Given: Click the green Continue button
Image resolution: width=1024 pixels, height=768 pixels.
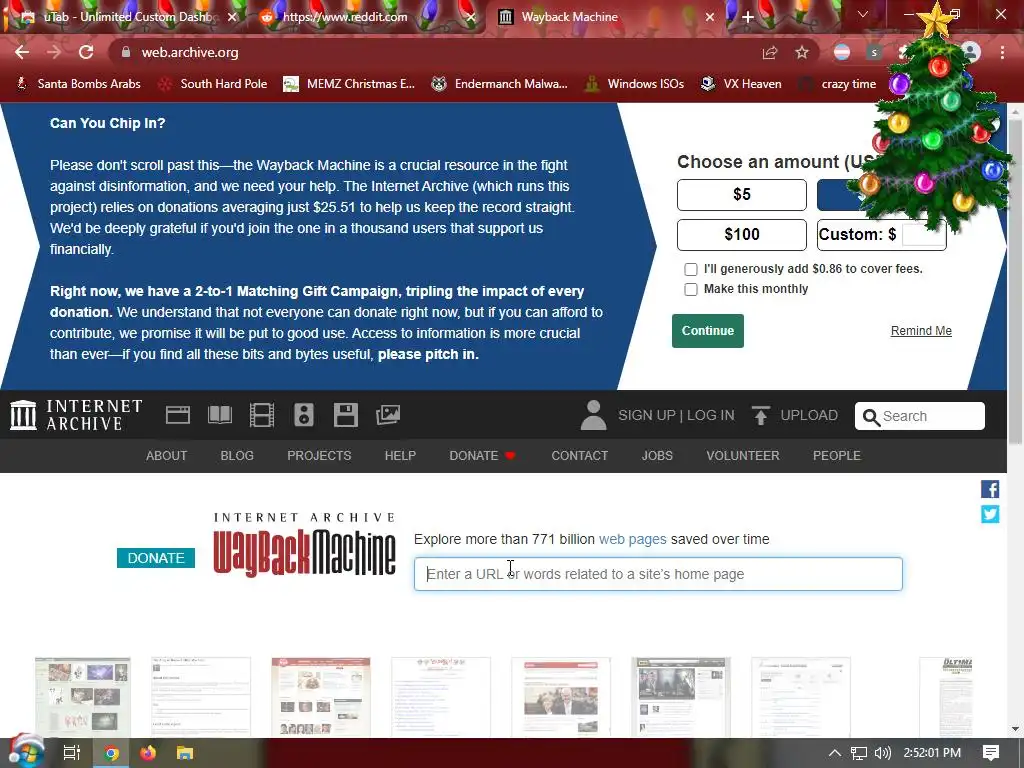Looking at the screenshot, I should click(x=708, y=330).
